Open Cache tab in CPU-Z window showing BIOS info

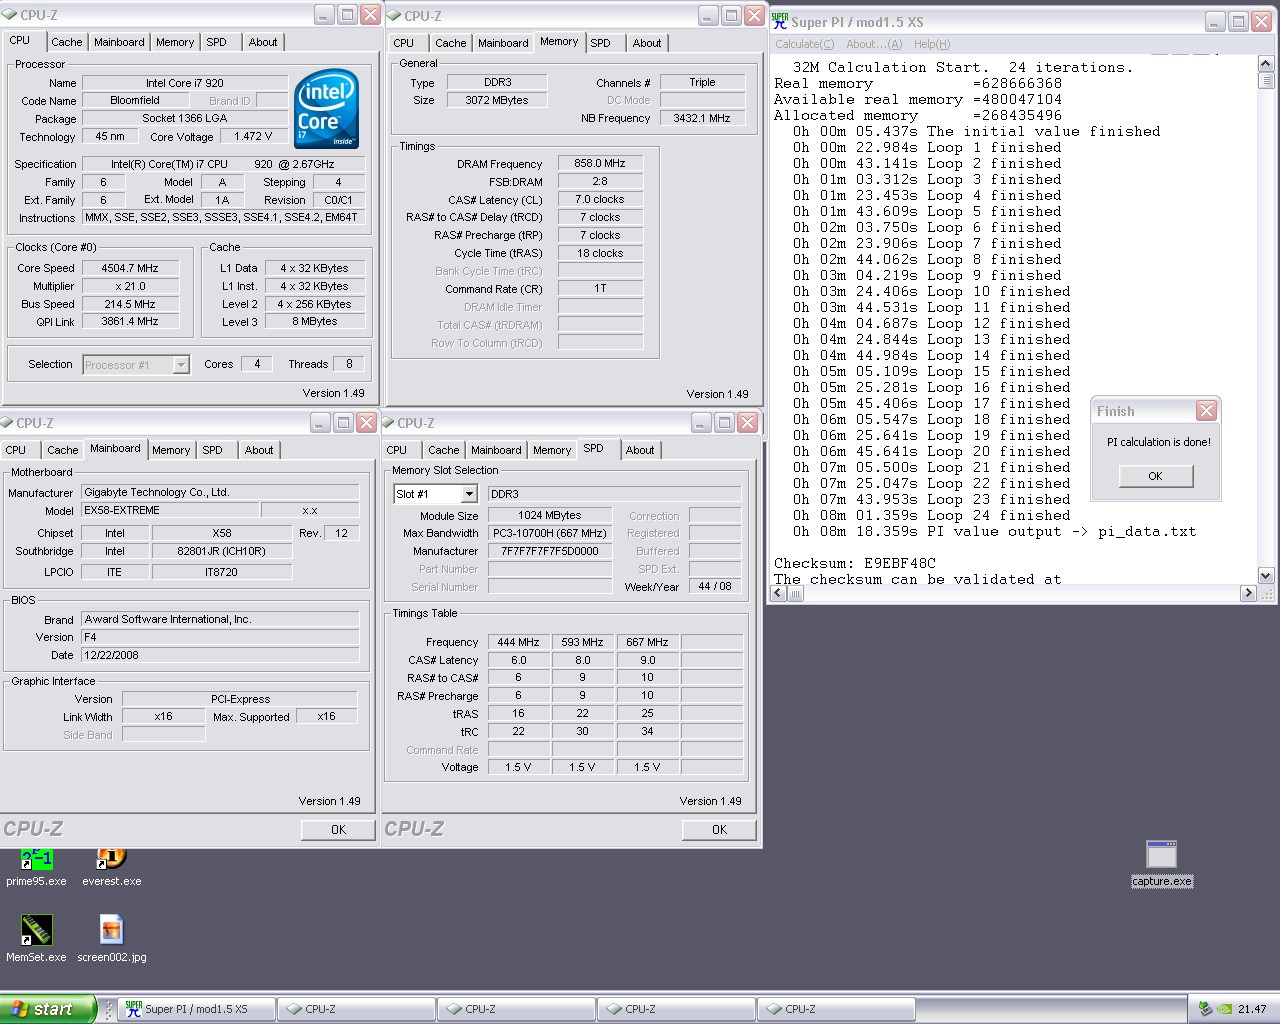(x=63, y=450)
